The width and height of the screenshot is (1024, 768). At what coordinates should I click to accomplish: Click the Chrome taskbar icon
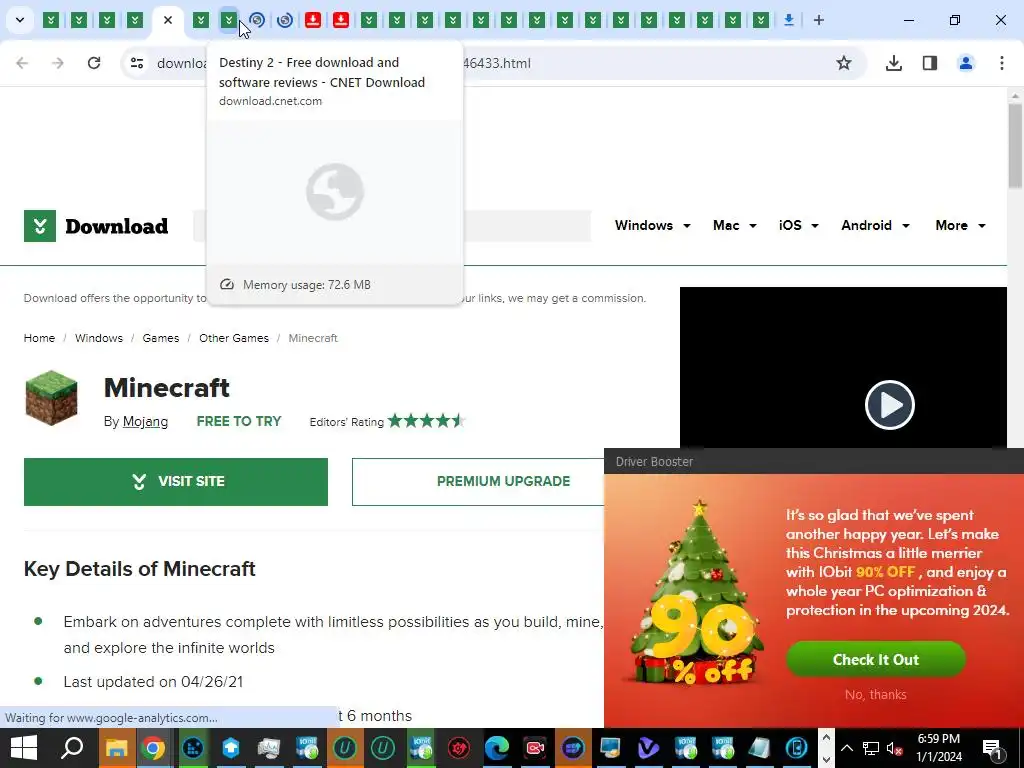153,748
